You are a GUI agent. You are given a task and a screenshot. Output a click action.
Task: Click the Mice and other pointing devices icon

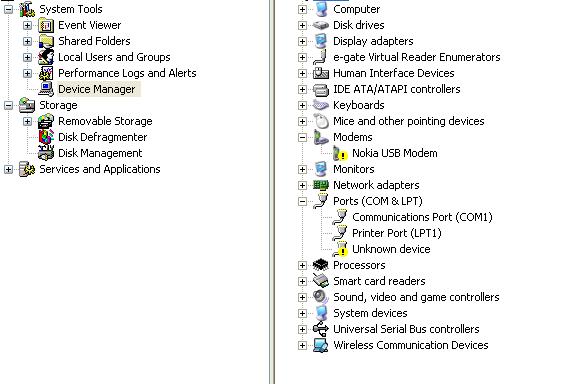(321, 121)
